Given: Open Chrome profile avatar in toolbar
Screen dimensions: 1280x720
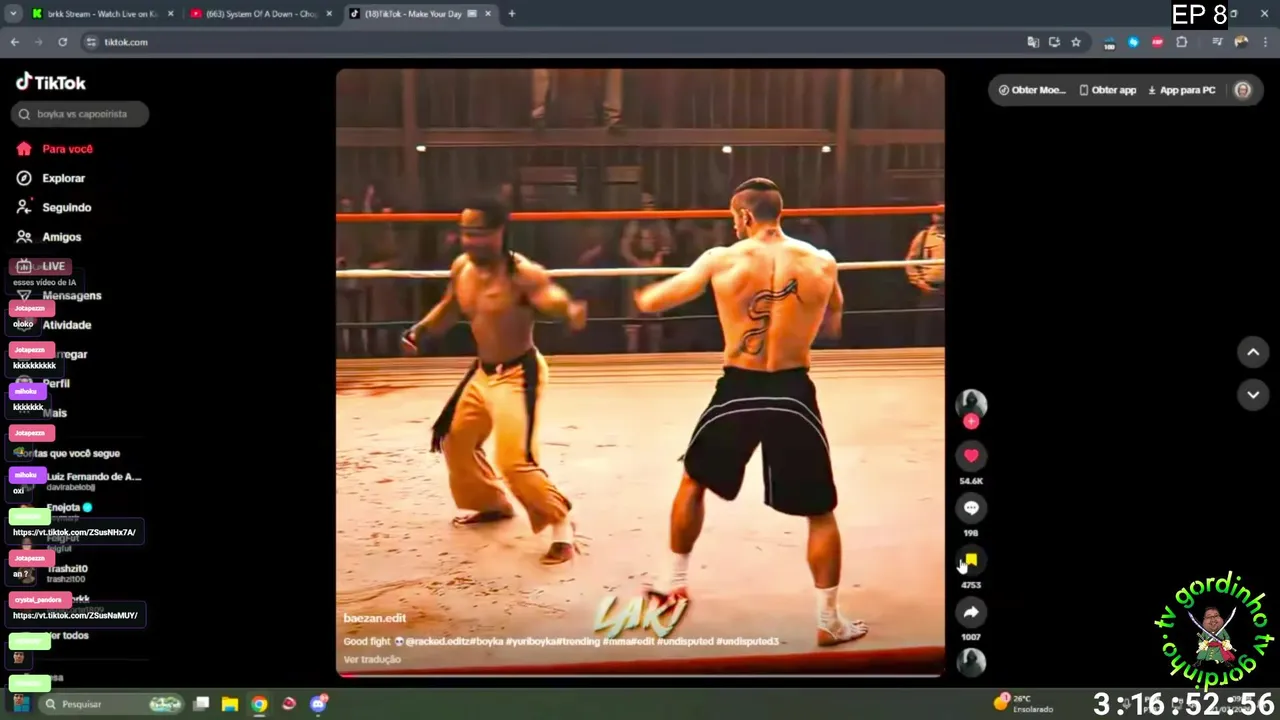Looking at the screenshot, I should pyautogui.click(x=1241, y=42).
